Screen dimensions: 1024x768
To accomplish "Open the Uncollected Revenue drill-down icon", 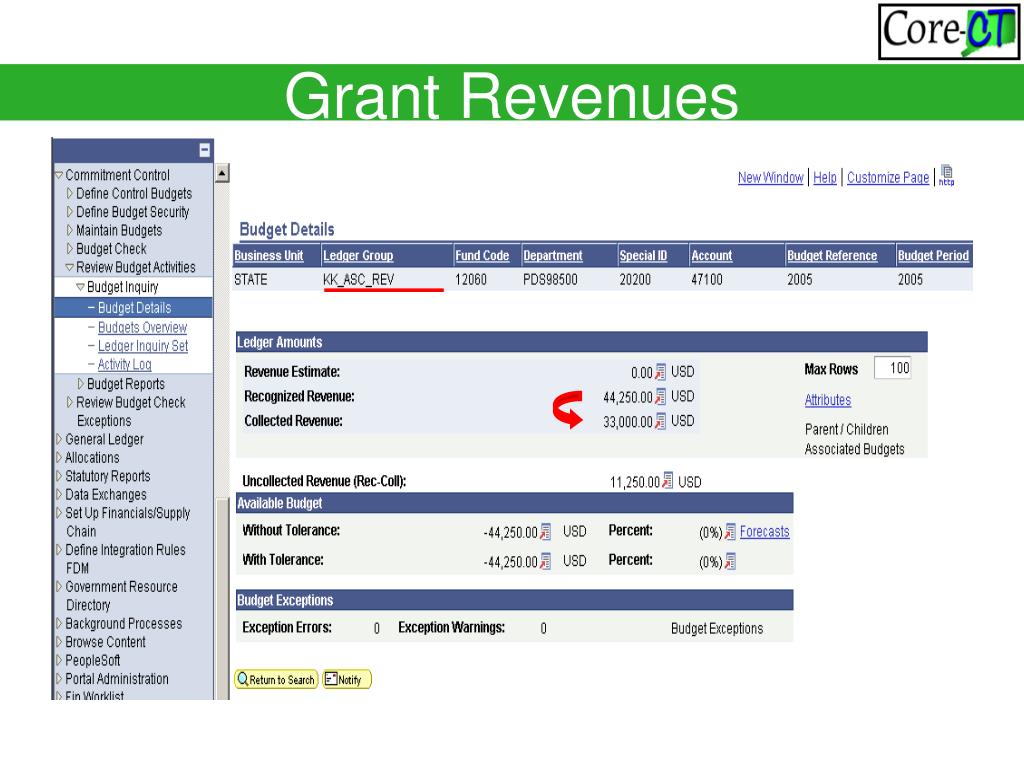I will coord(667,481).
